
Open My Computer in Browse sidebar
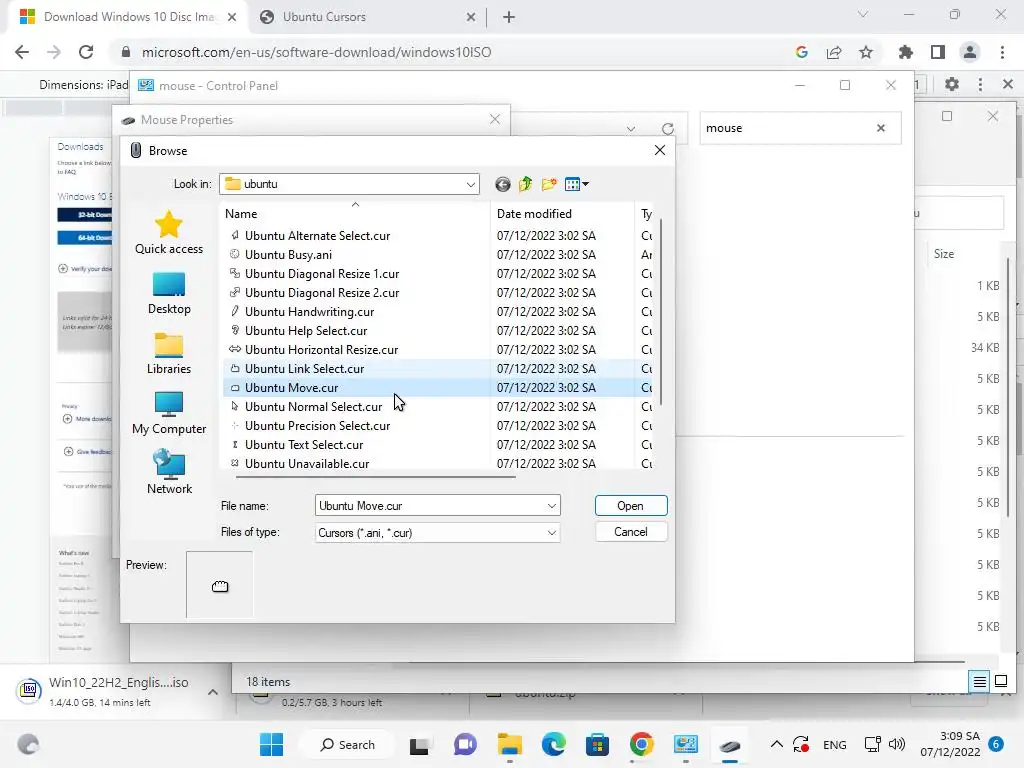click(x=168, y=414)
